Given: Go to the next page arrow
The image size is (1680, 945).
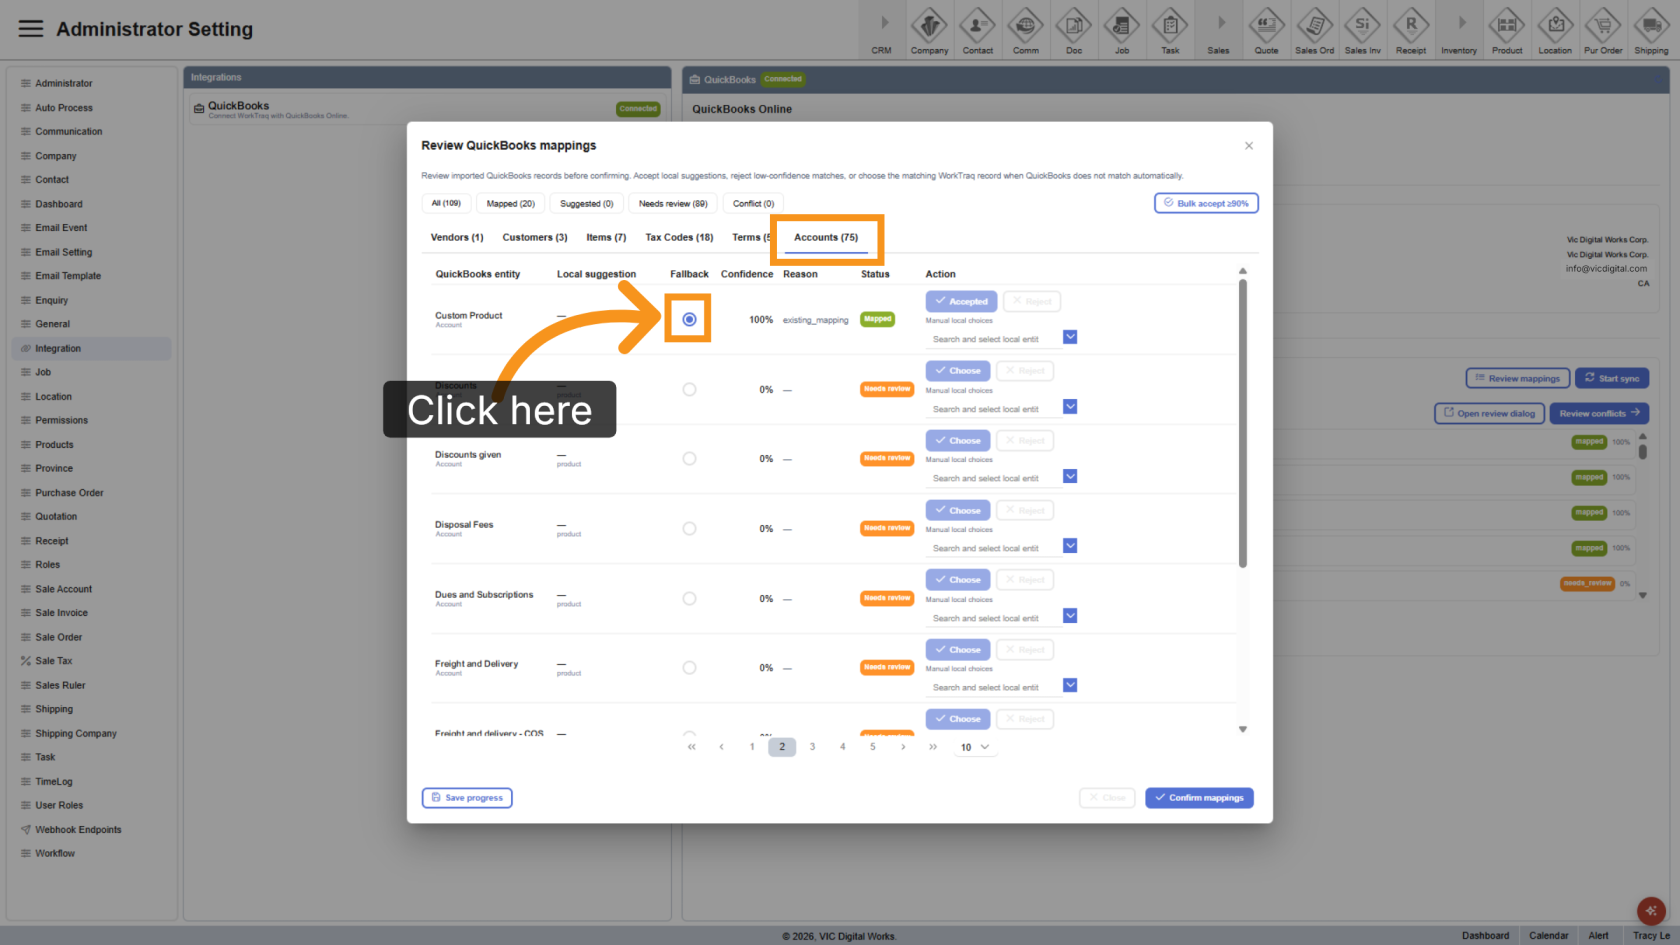Looking at the screenshot, I should (903, 747).
